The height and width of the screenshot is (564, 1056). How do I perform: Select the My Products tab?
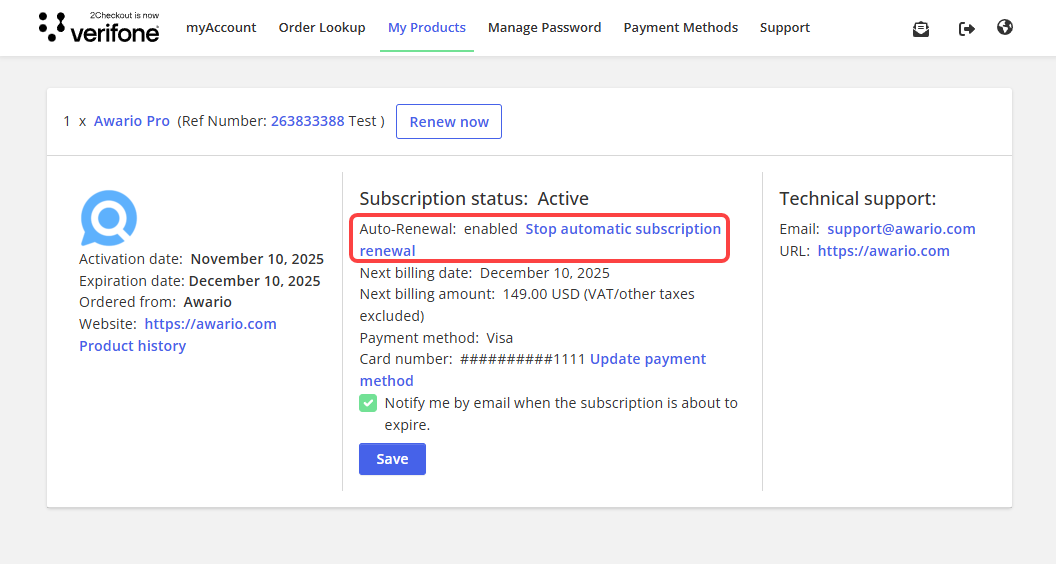(x=427, y=28)
